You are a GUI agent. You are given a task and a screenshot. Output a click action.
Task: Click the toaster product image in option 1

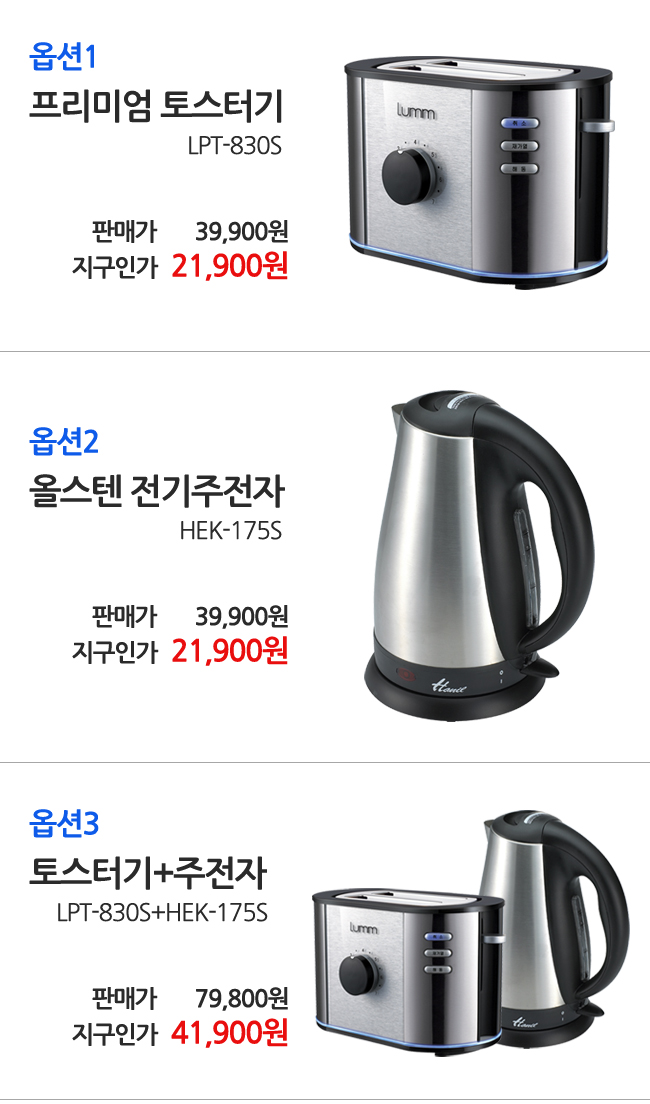tap(479, 173)
